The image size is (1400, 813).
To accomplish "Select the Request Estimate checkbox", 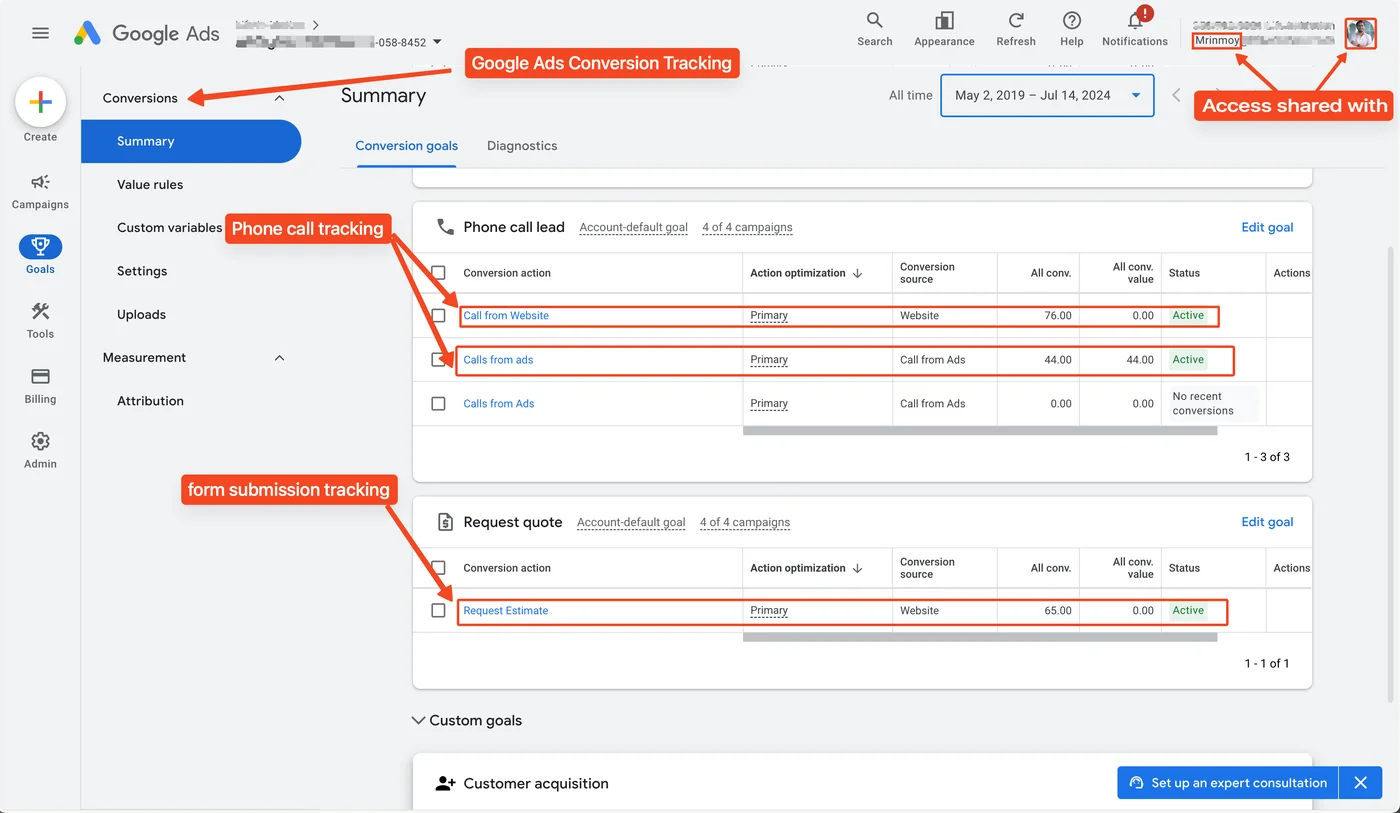I will (438, 610).
